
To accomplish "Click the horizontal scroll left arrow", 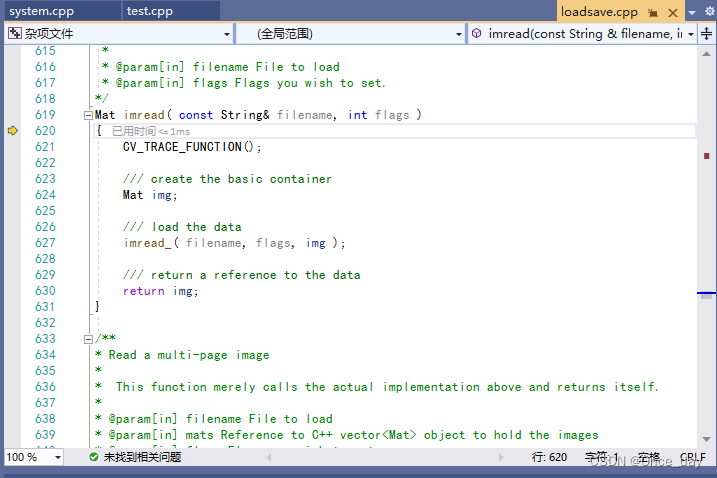I will (268, 457).
